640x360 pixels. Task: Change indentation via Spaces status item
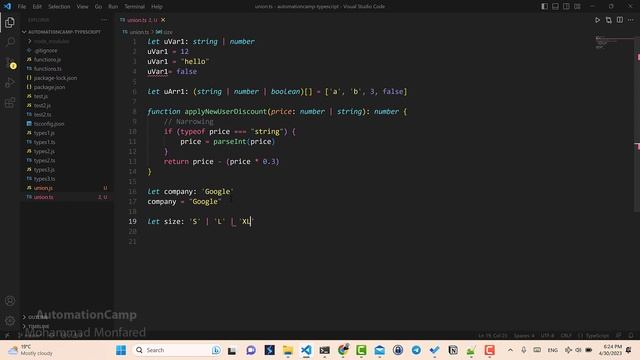click(524, 336)
